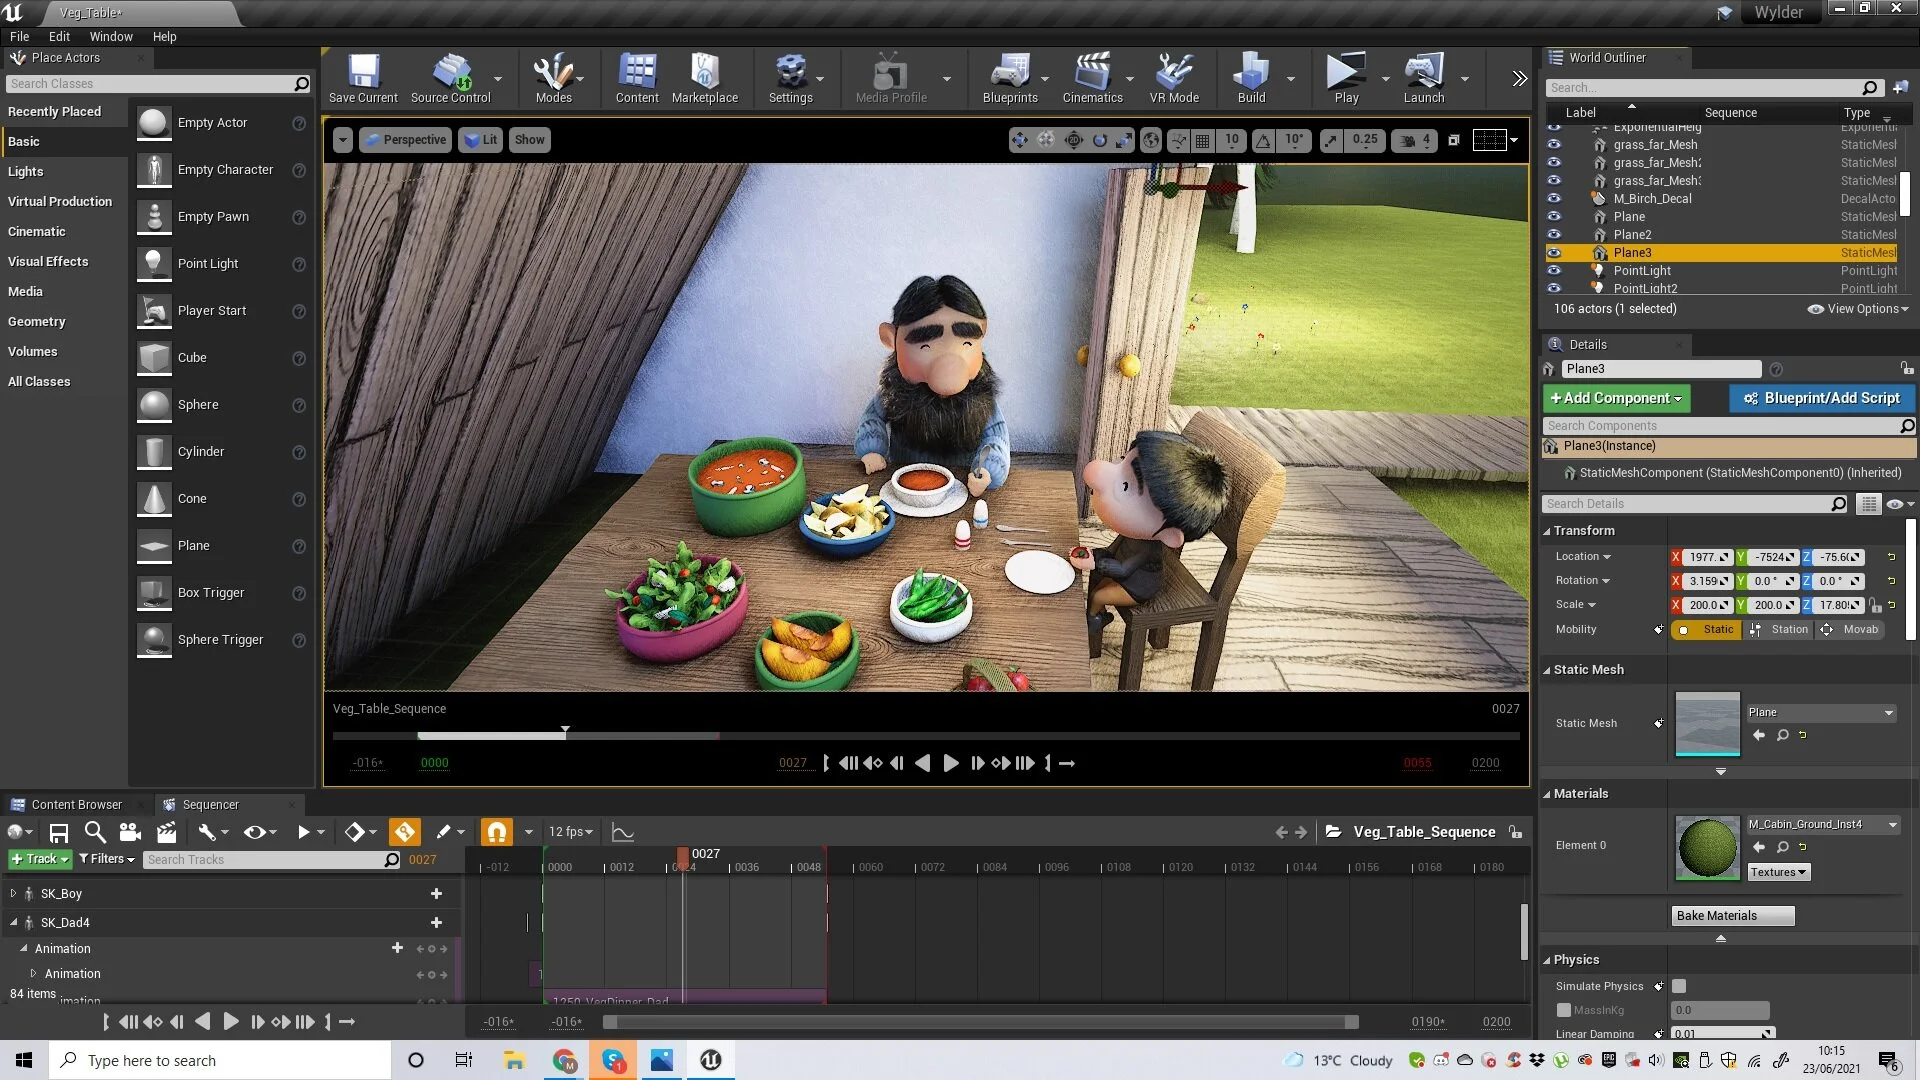Open the Window menu
Image resolution: width=1920 pixels, height=1080 pixels.
click(110, 36)
